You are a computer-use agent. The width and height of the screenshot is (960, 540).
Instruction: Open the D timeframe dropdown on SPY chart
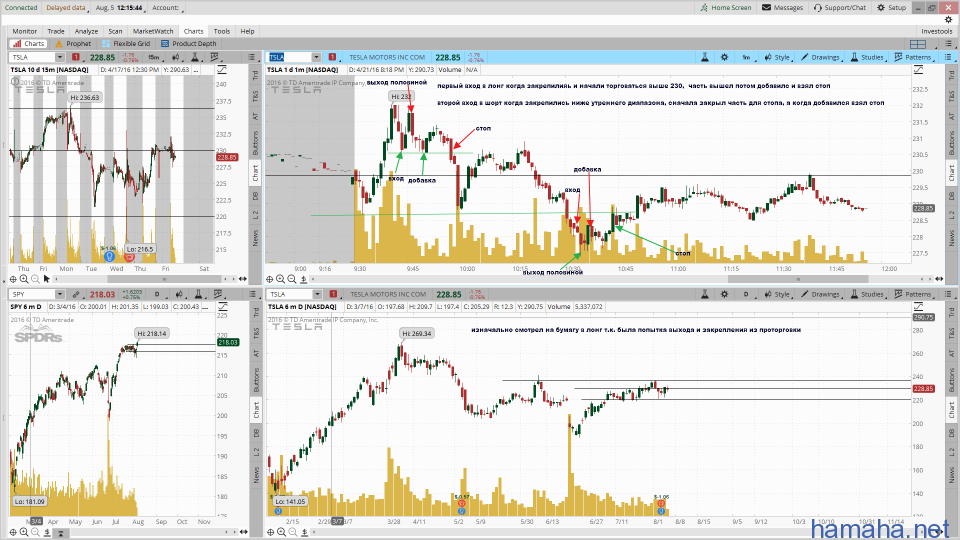click(159, 294)
